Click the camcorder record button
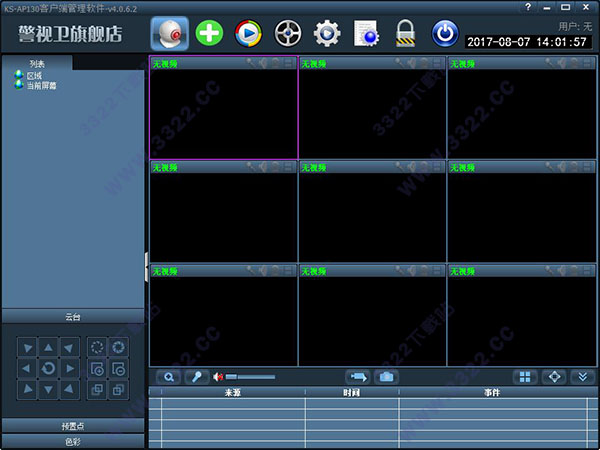The width and height of the screenshot is (600, 450). 358,377
